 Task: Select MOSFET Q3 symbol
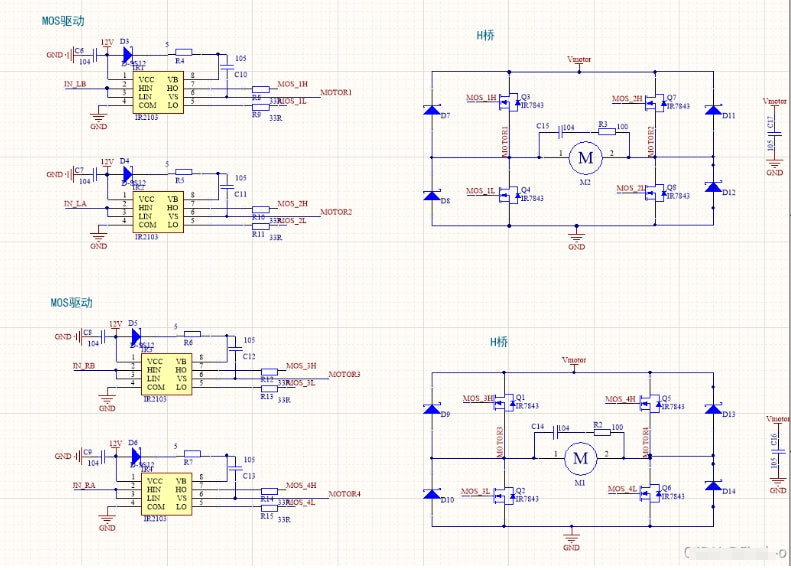(x=508, y=102)
